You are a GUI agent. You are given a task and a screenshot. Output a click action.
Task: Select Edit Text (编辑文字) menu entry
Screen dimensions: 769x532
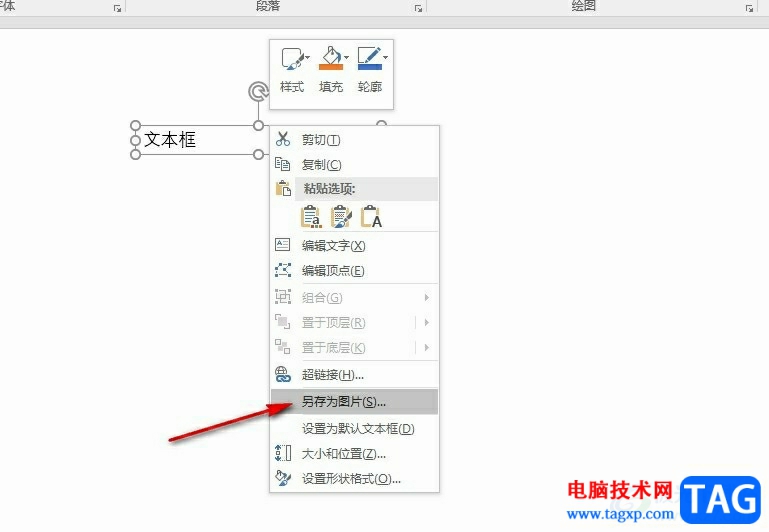[354, 245]
